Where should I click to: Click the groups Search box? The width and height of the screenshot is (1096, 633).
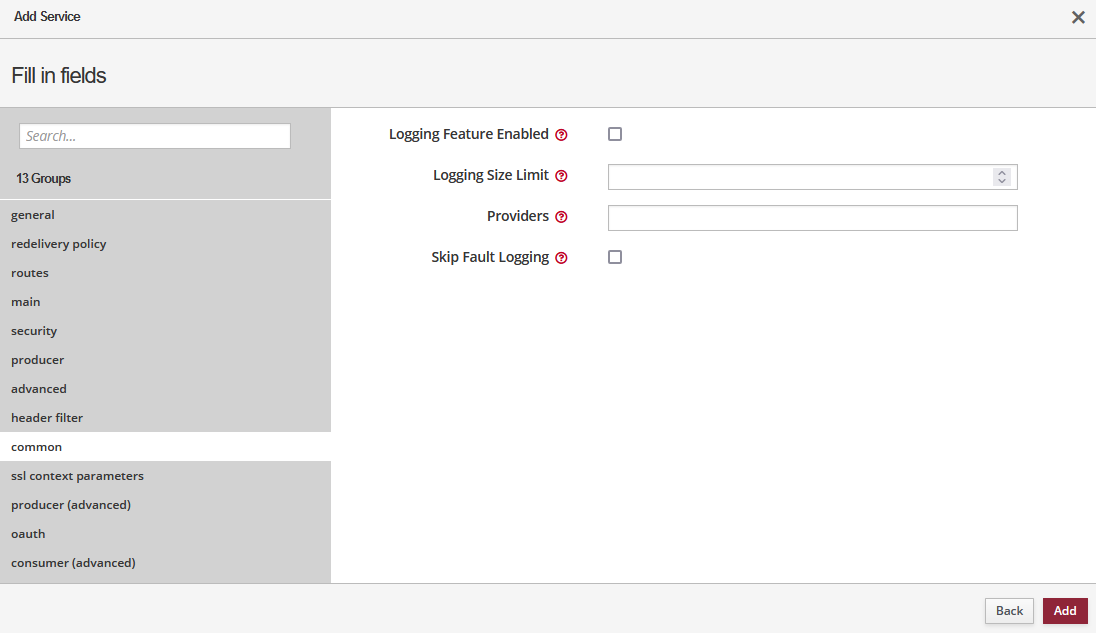tap(155, 136)
